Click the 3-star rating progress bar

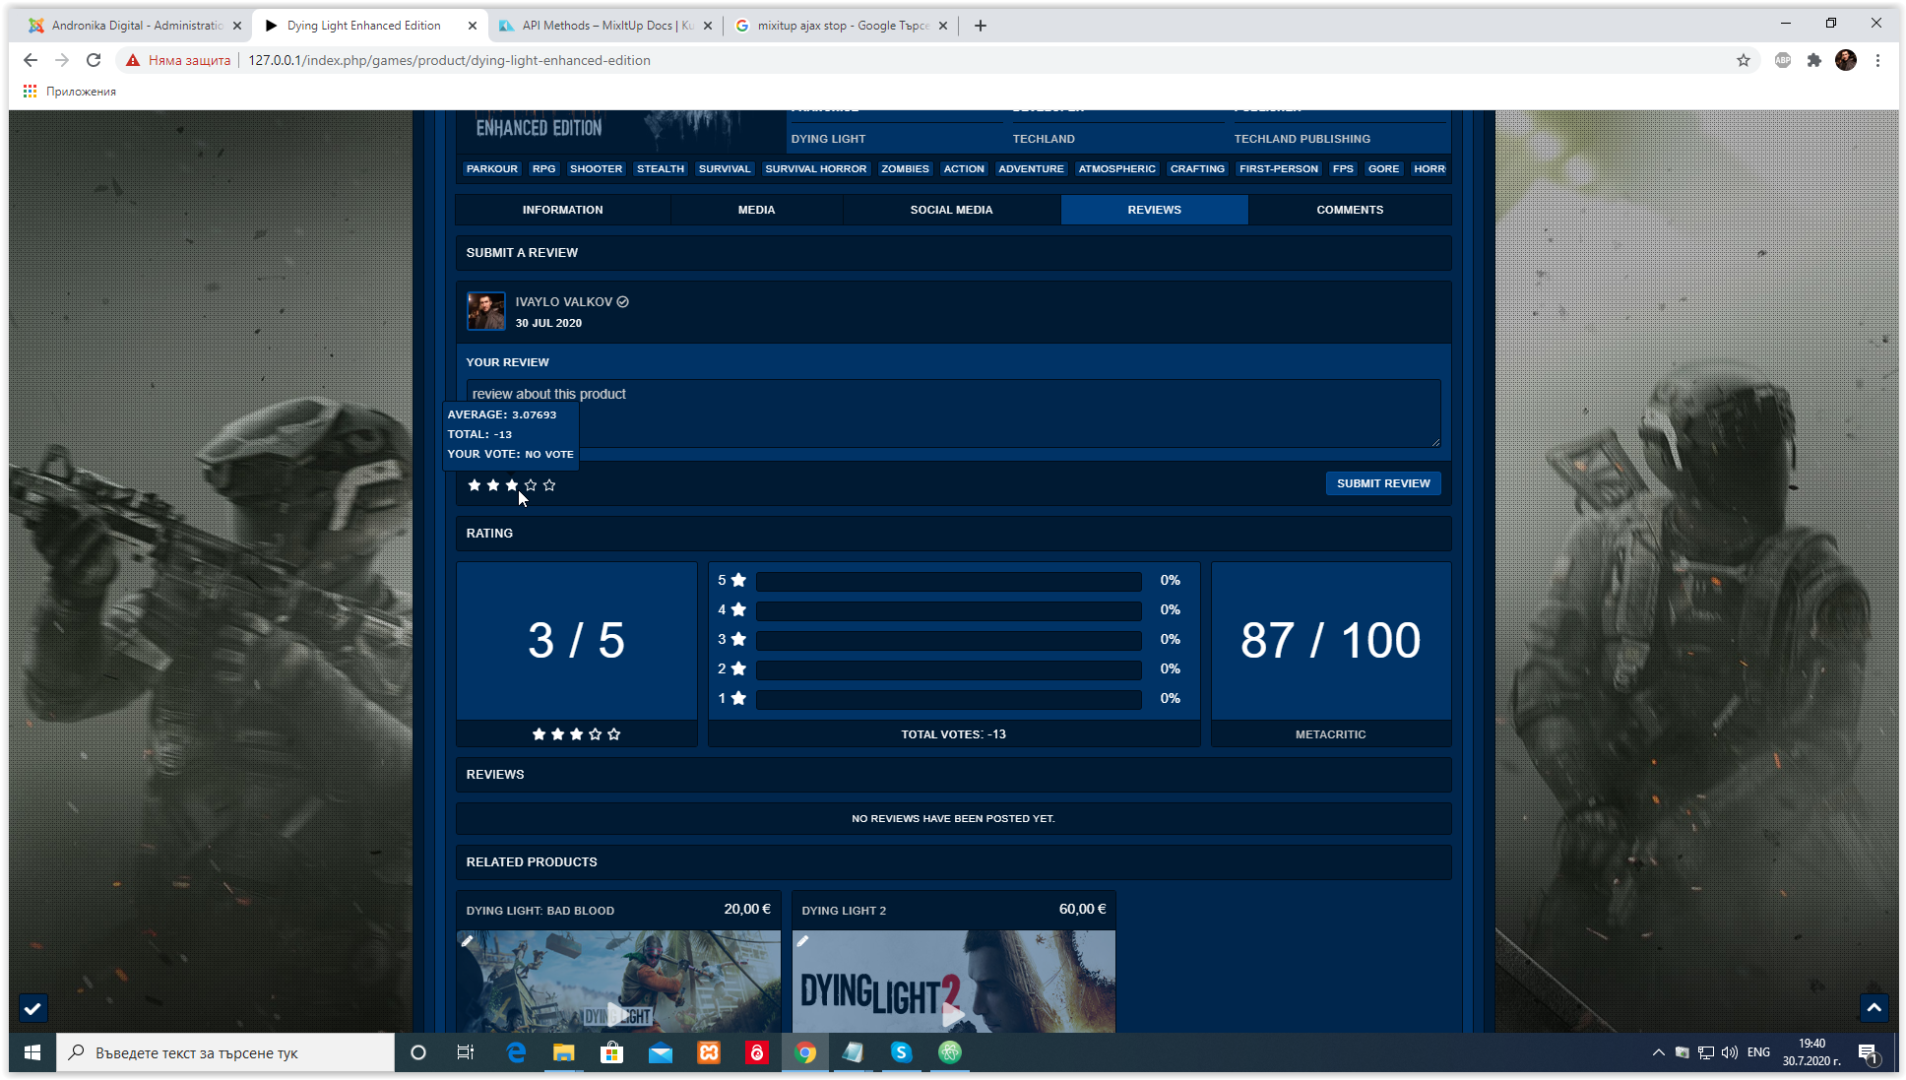[948, 640]
